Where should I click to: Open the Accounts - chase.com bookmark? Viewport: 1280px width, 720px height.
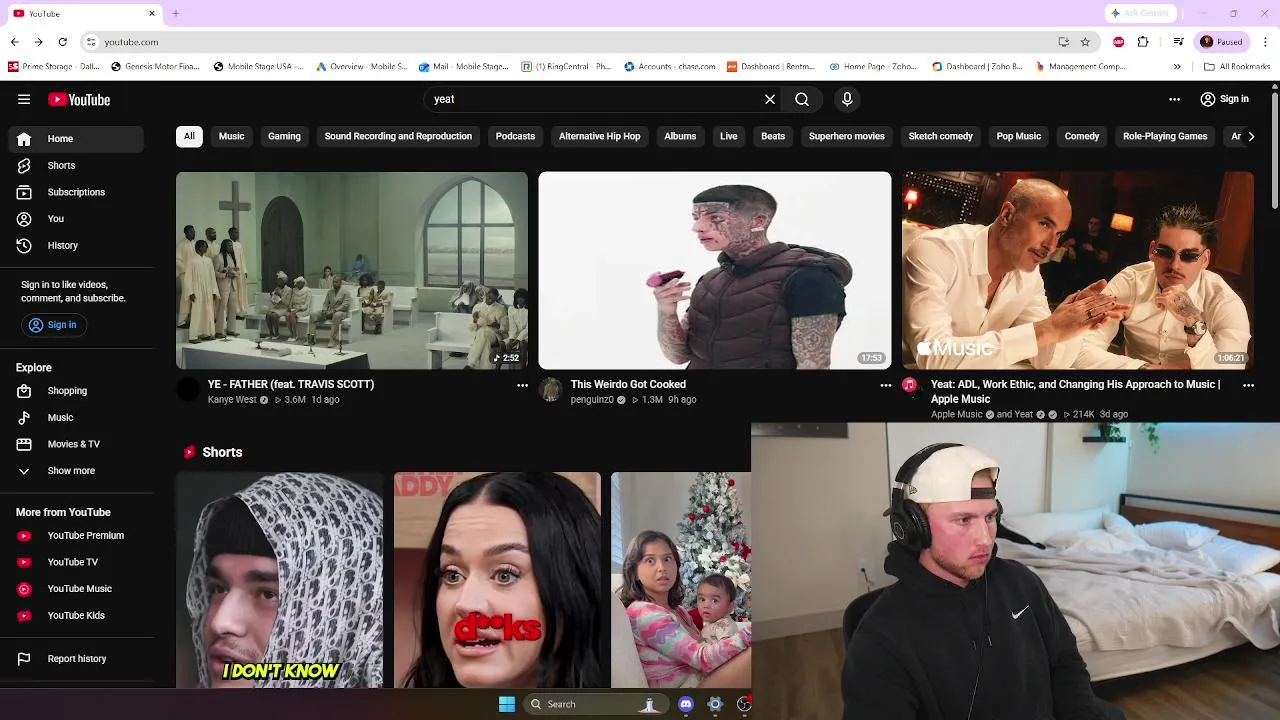click(669, 67)
